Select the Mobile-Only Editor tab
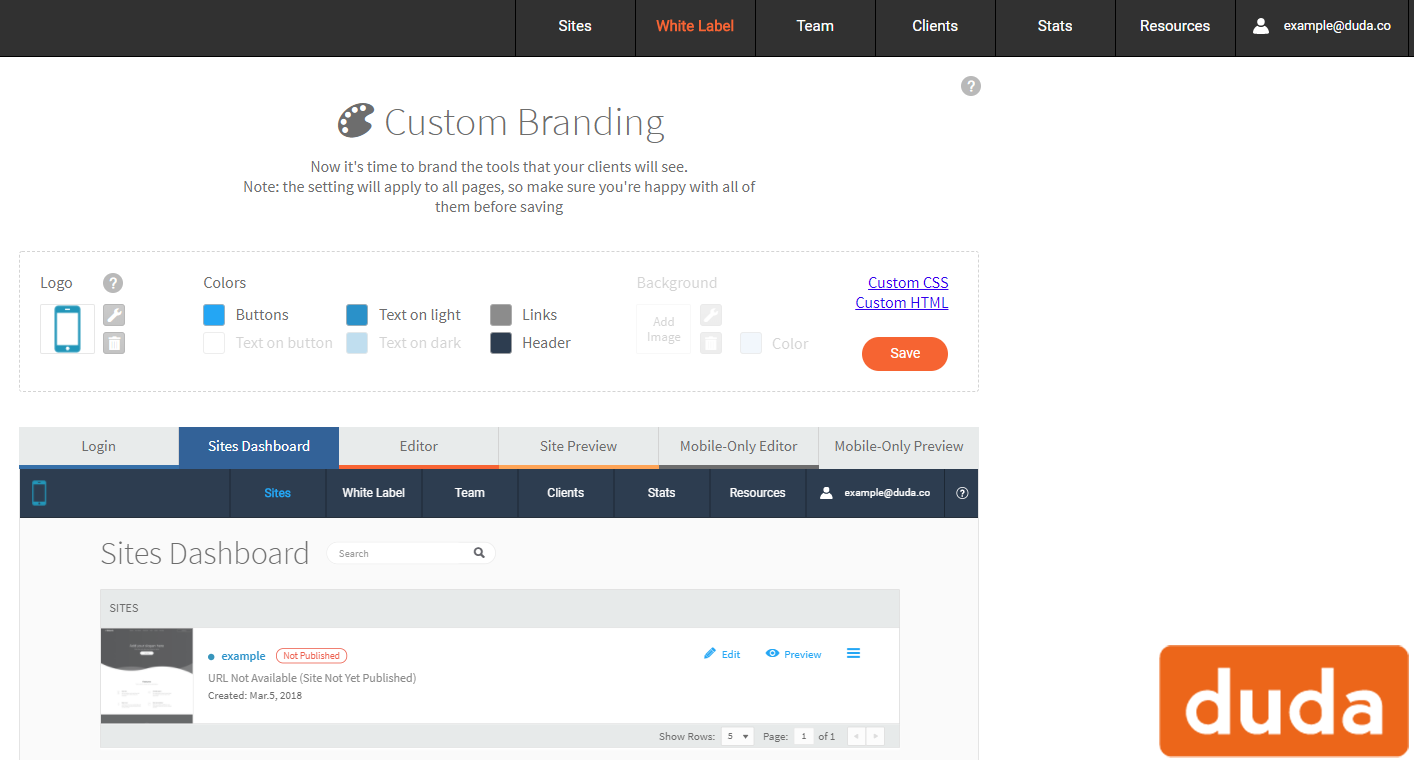The width and height of the screenshot is (1414, 760). 738,447
